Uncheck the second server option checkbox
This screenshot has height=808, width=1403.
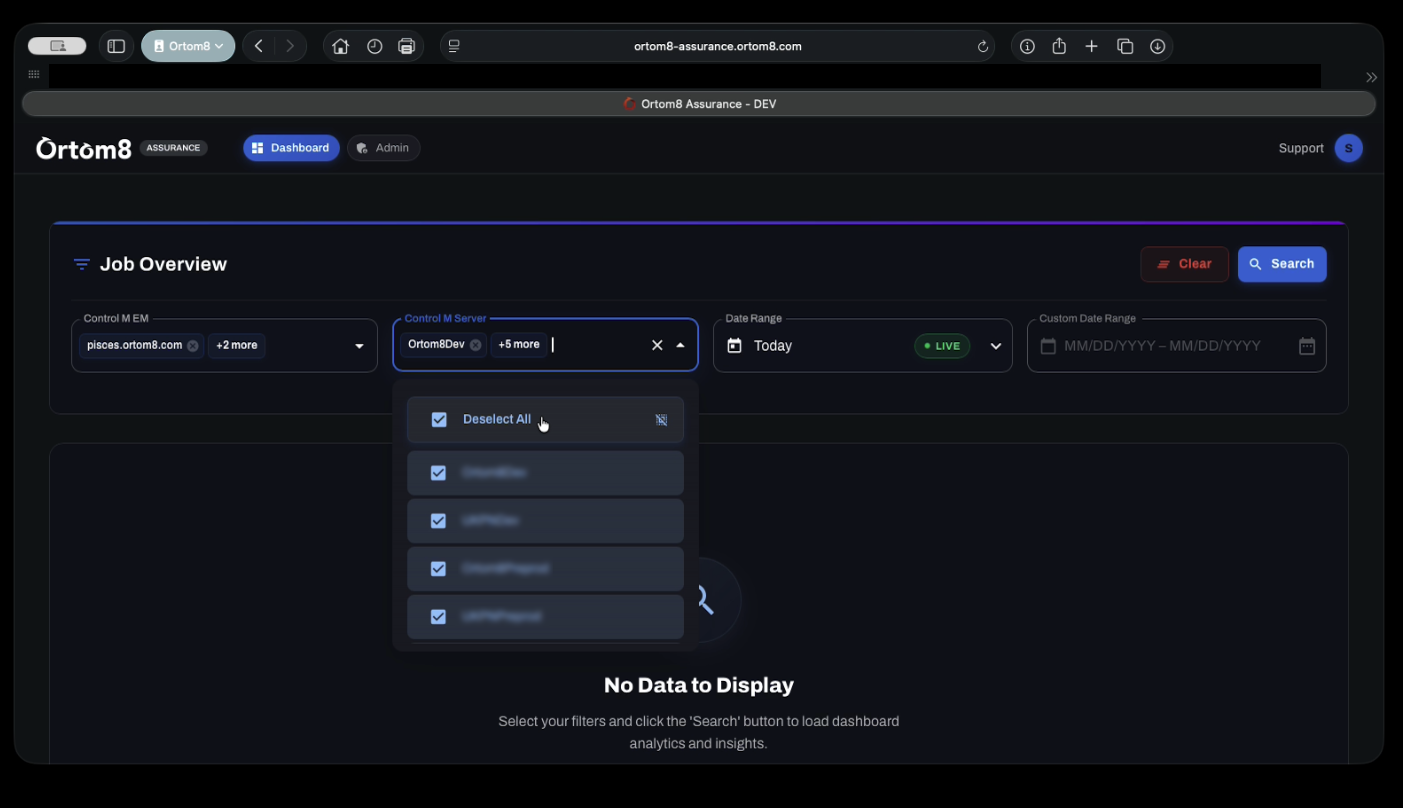[x=438, y=521]
